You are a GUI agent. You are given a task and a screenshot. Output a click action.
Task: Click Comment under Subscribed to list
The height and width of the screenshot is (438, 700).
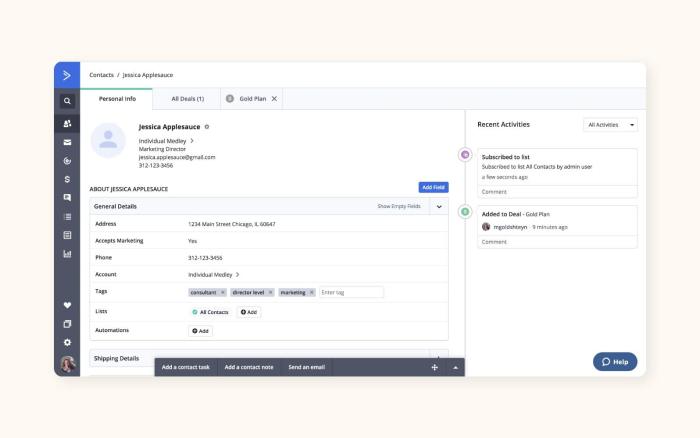tap(494, 192)
